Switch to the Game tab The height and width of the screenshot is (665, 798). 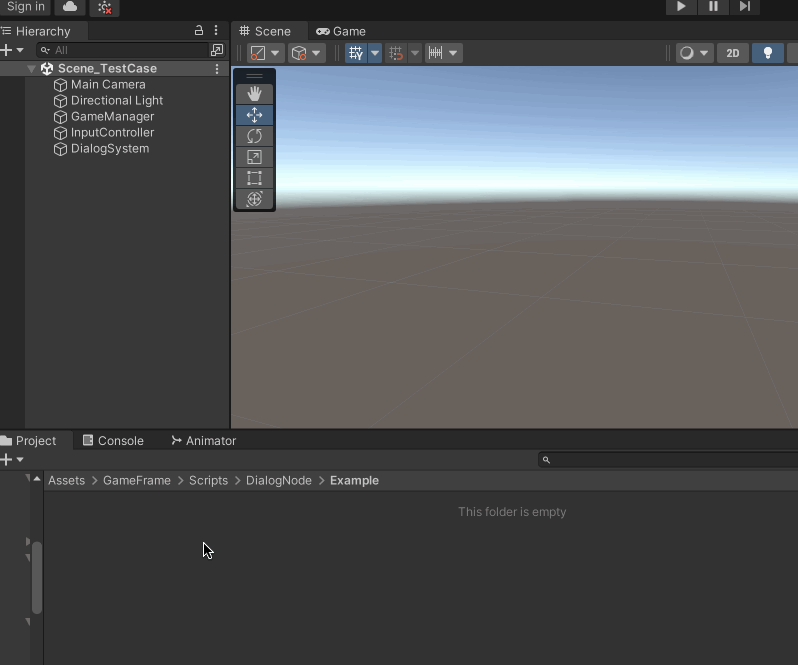[x=341, y=31]
